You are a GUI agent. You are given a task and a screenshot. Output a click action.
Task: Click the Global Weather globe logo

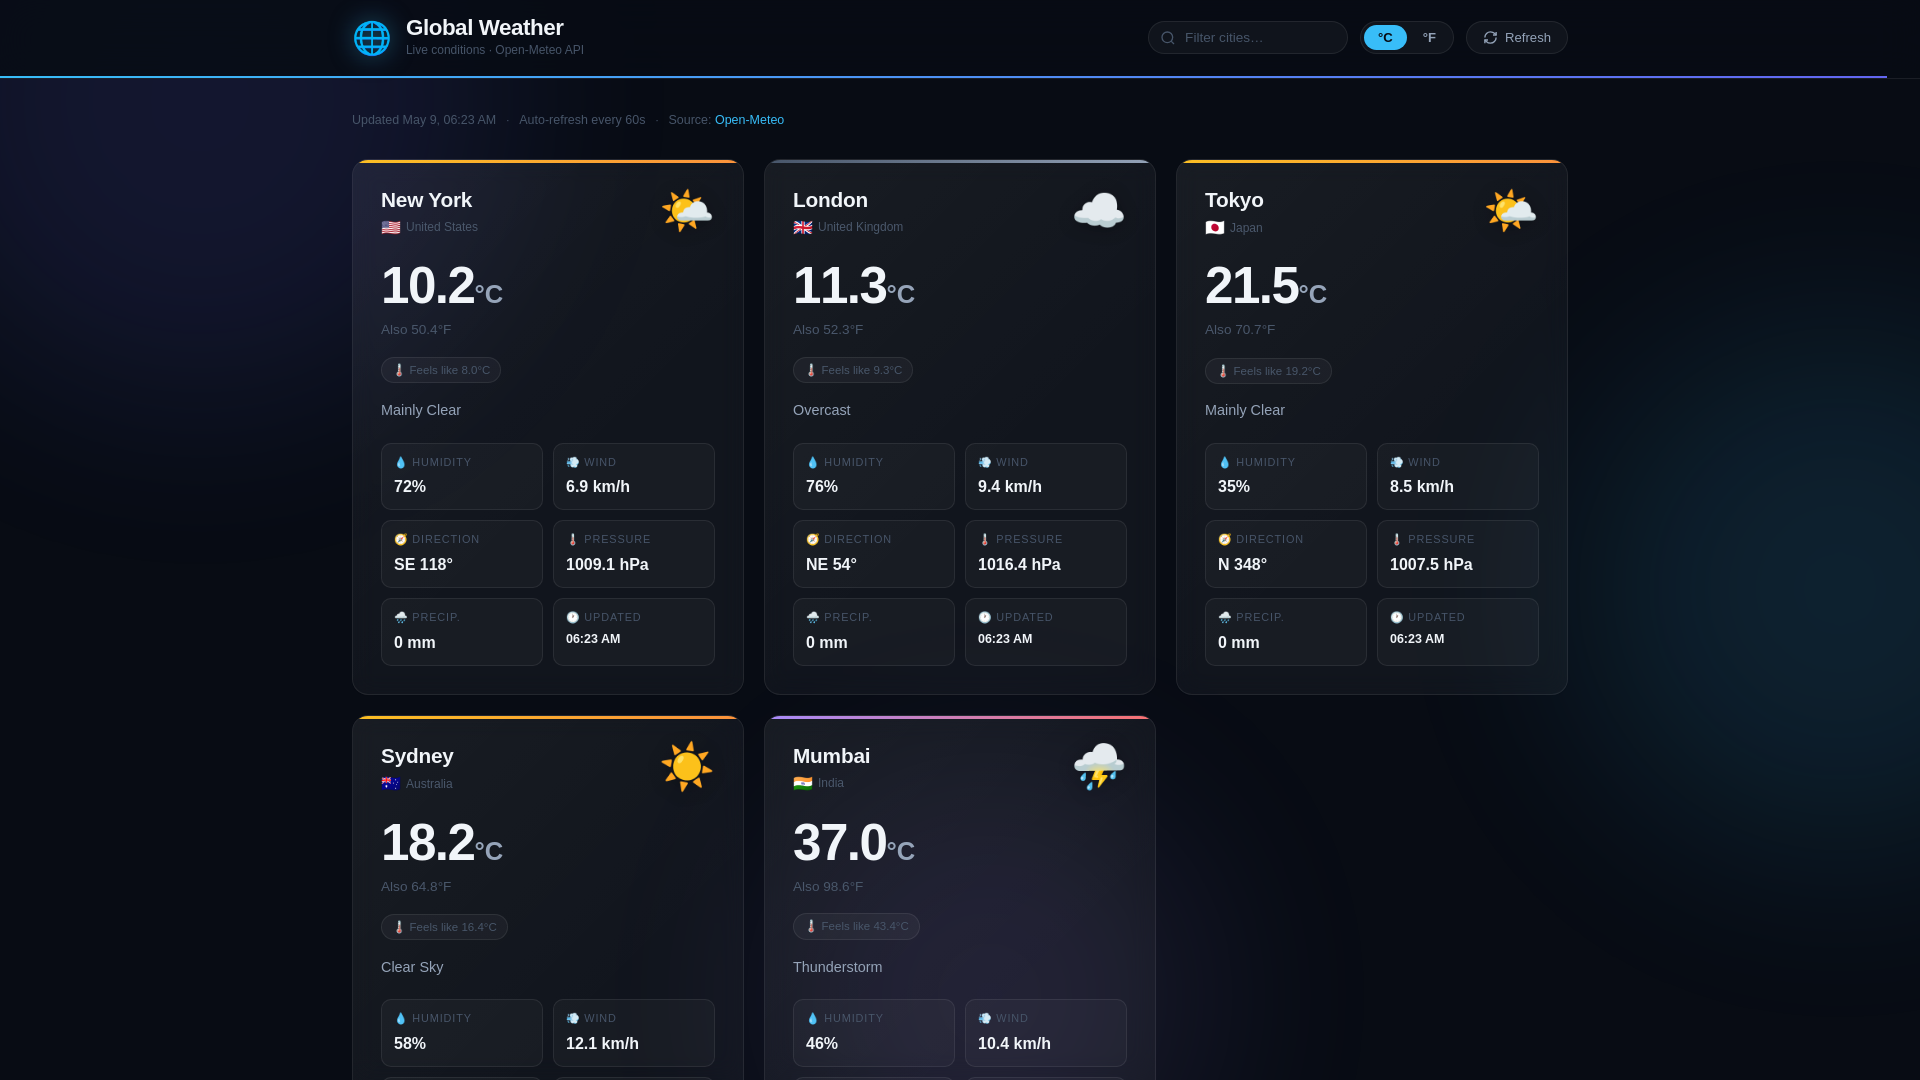(372, 38)
